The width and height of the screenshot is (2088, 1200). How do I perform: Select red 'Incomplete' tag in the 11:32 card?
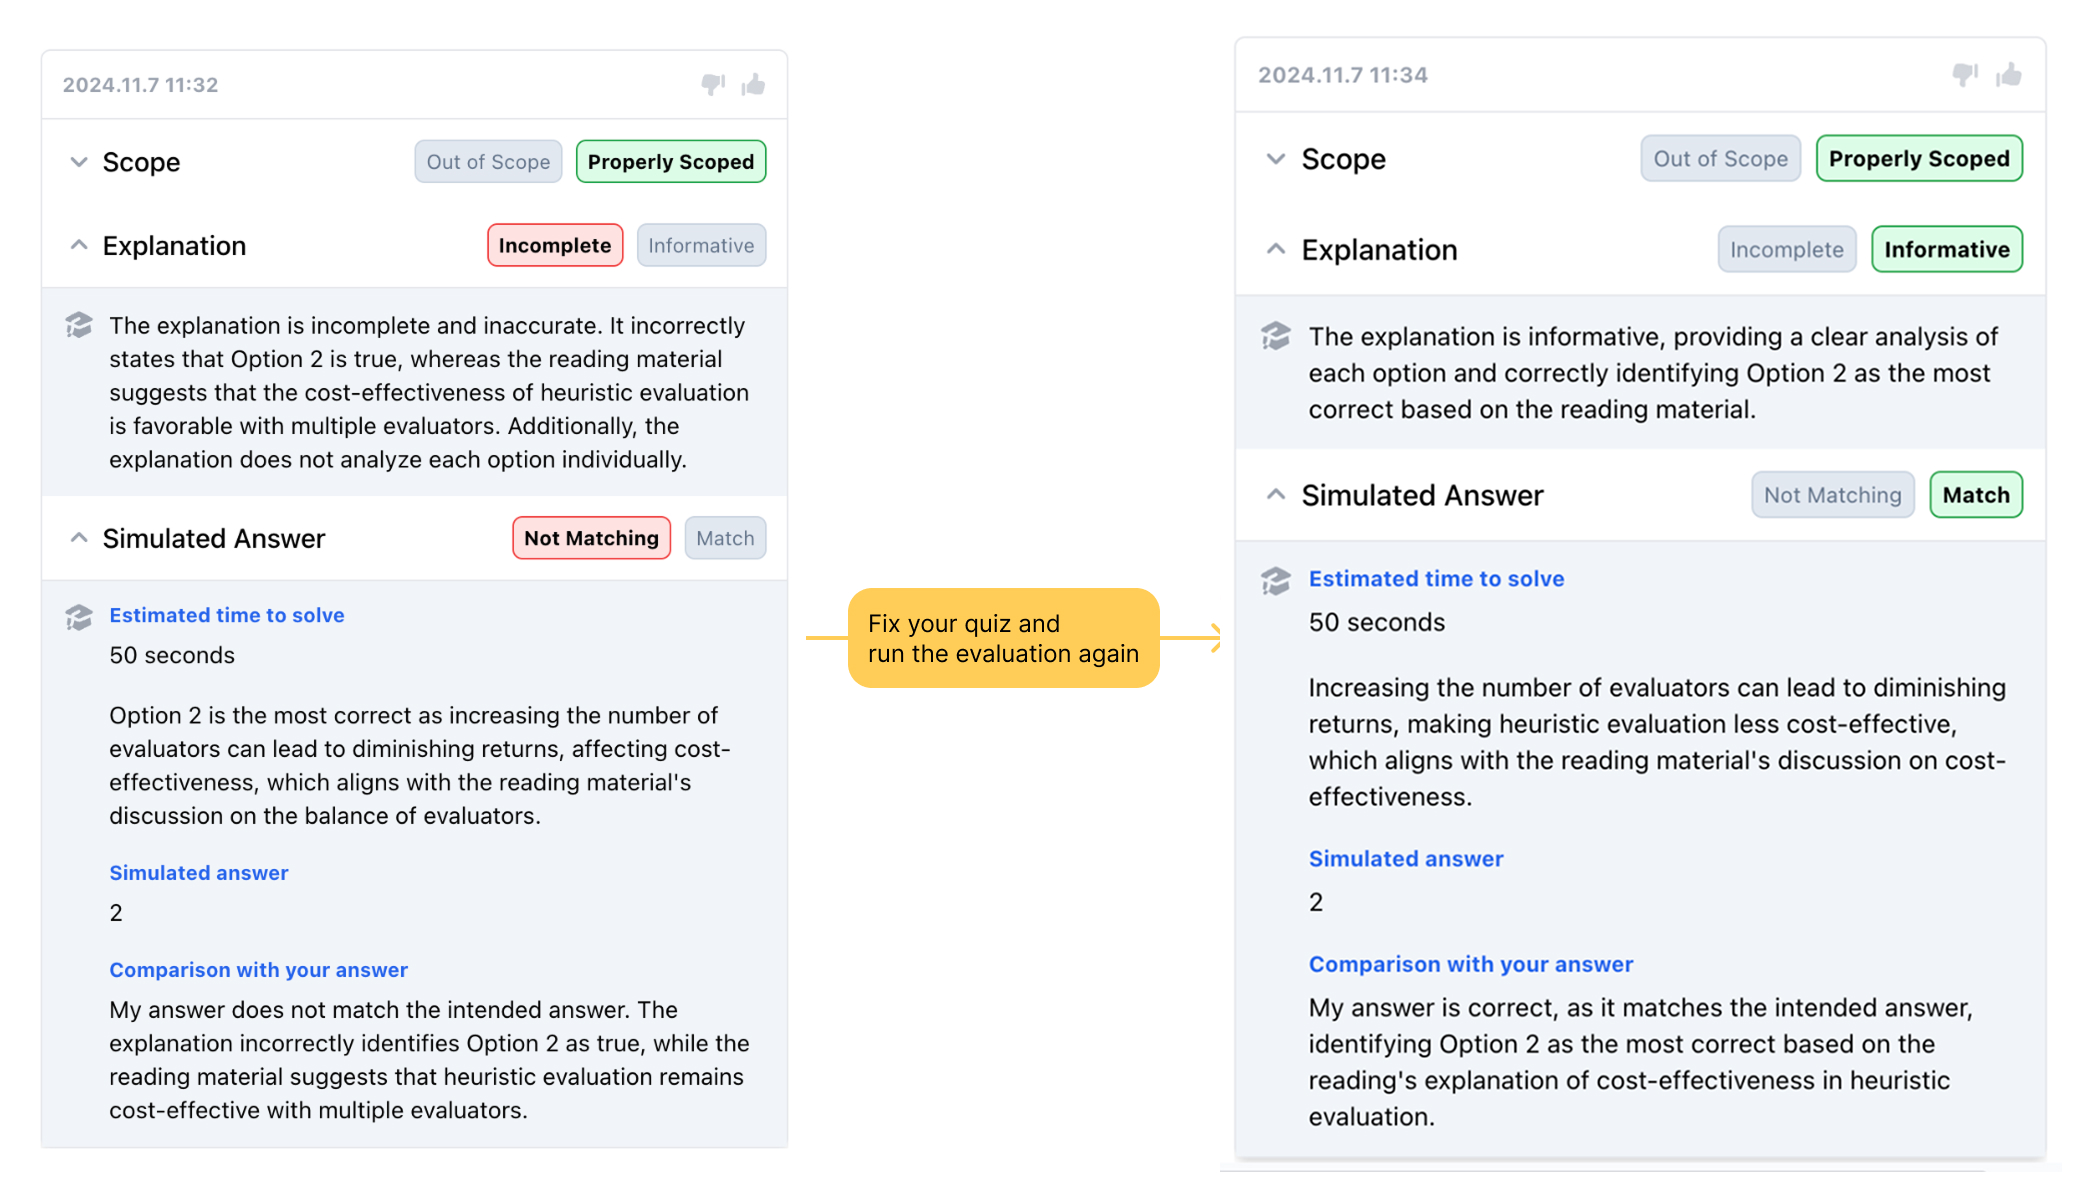[x=555, y=245]
